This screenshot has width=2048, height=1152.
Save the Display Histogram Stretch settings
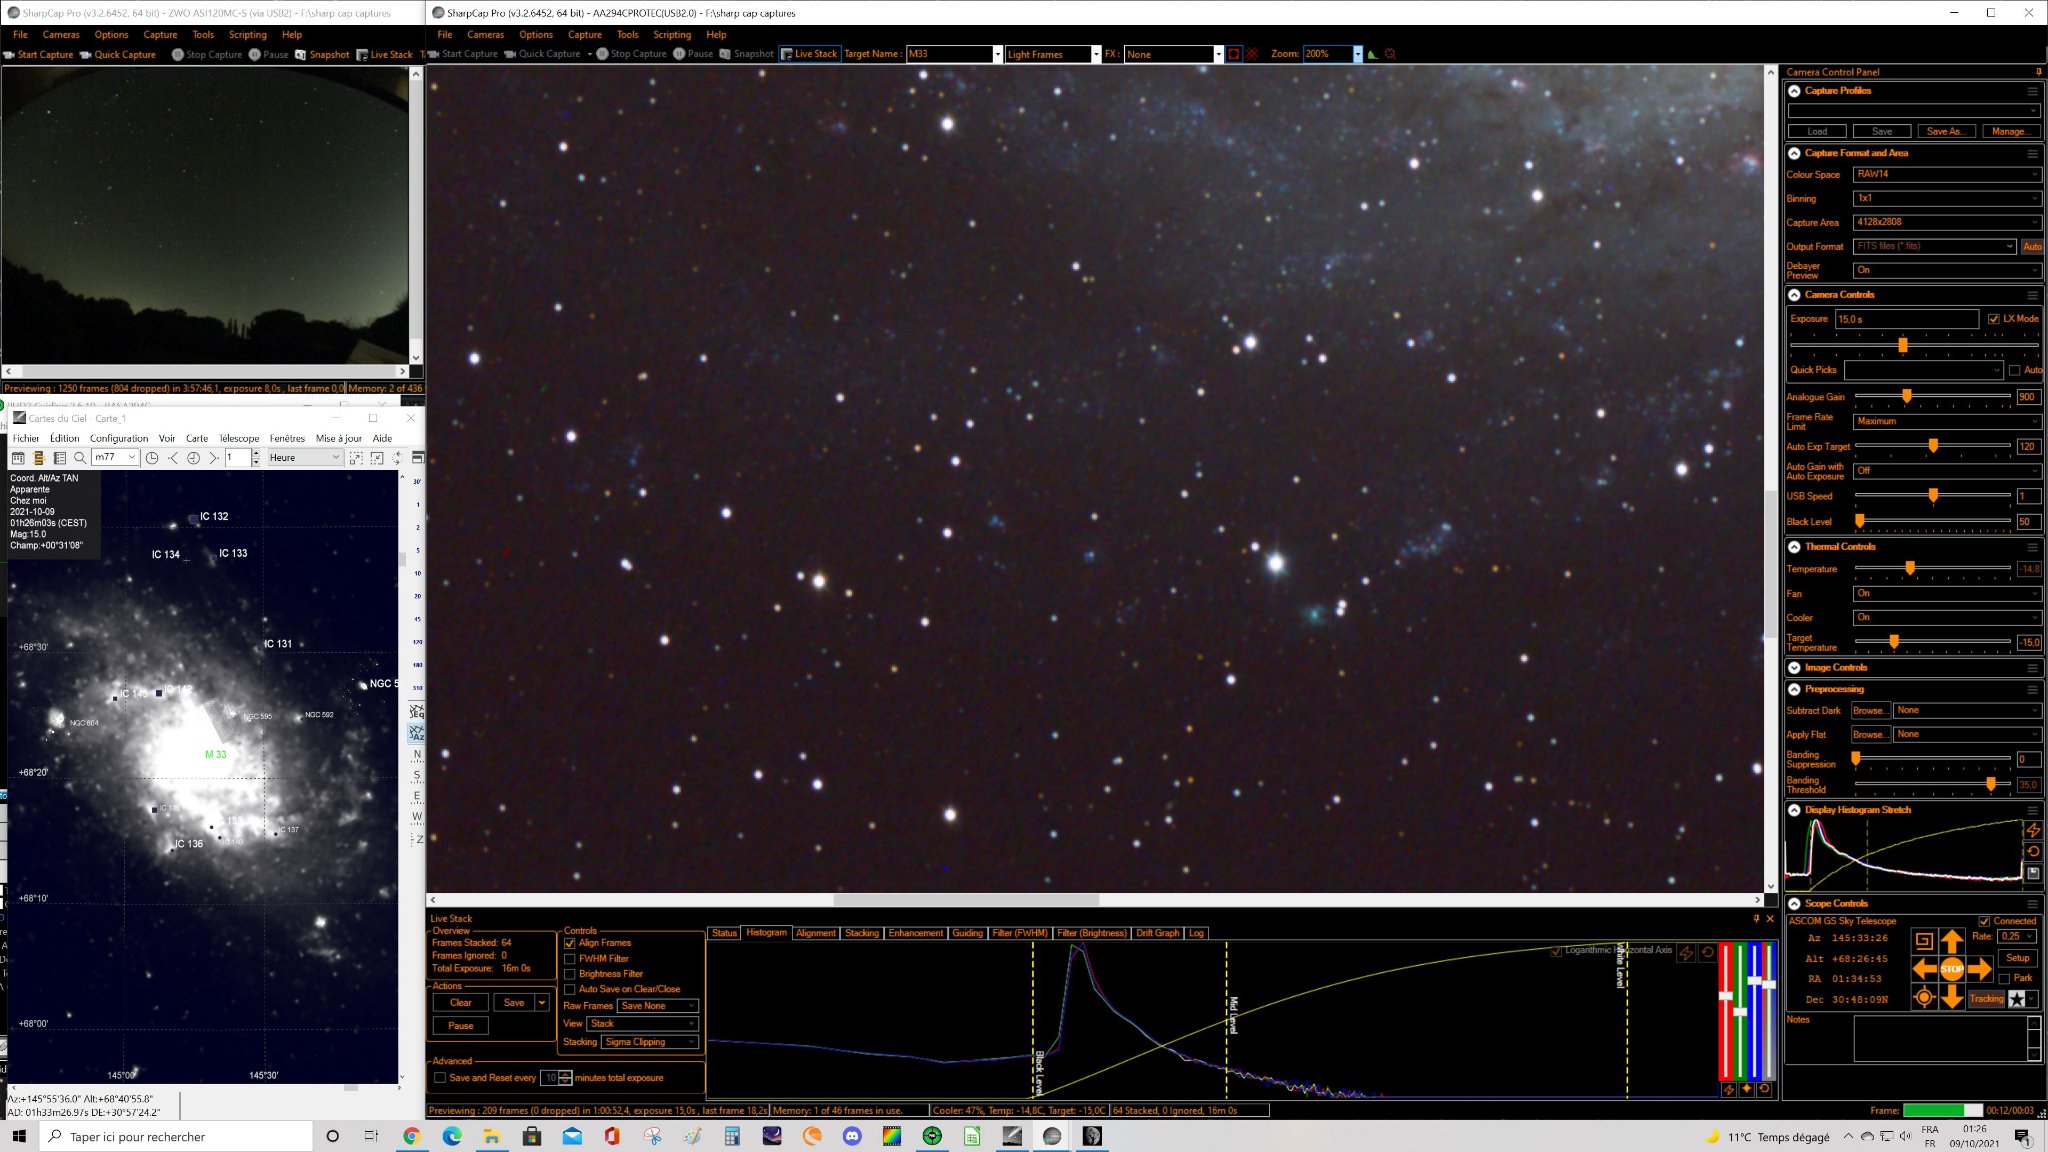click(x=2033, y=873)
